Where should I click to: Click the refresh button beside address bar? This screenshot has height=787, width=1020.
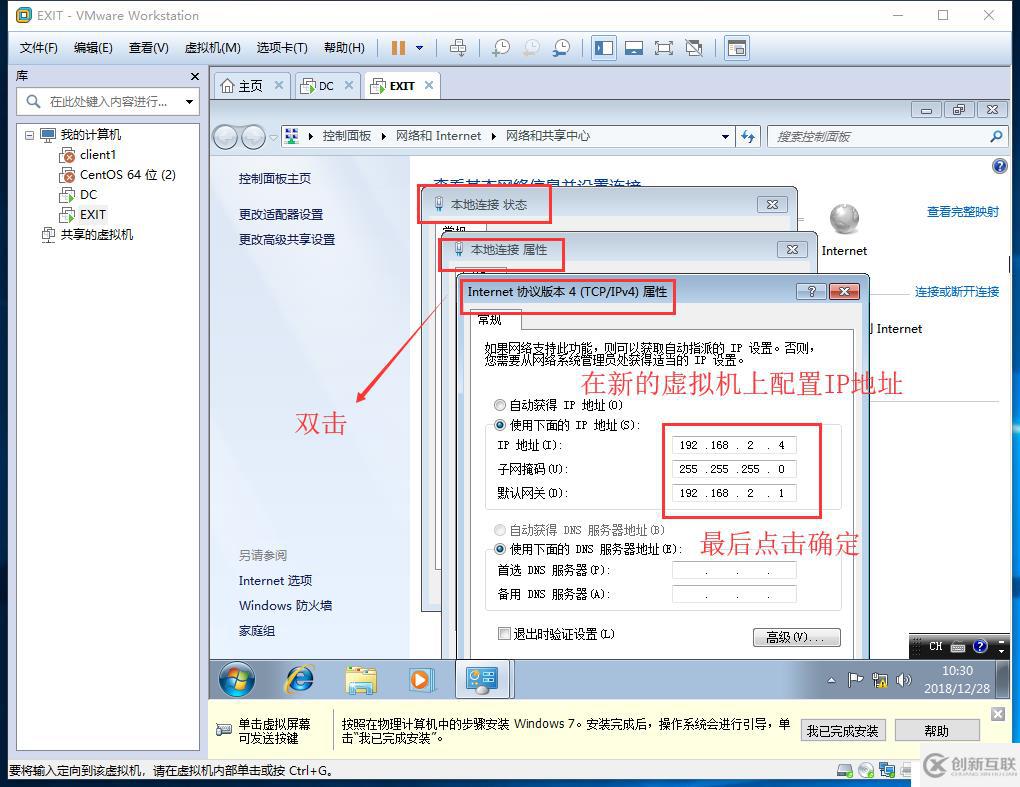[x=748, y=137]
